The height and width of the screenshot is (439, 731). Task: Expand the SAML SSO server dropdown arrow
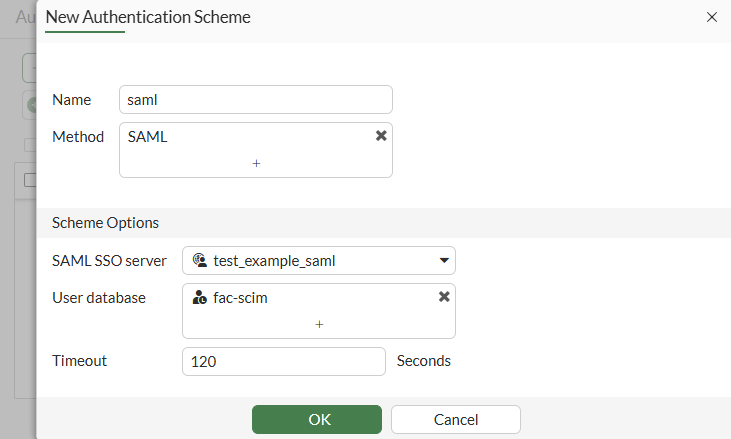point(444,261)
